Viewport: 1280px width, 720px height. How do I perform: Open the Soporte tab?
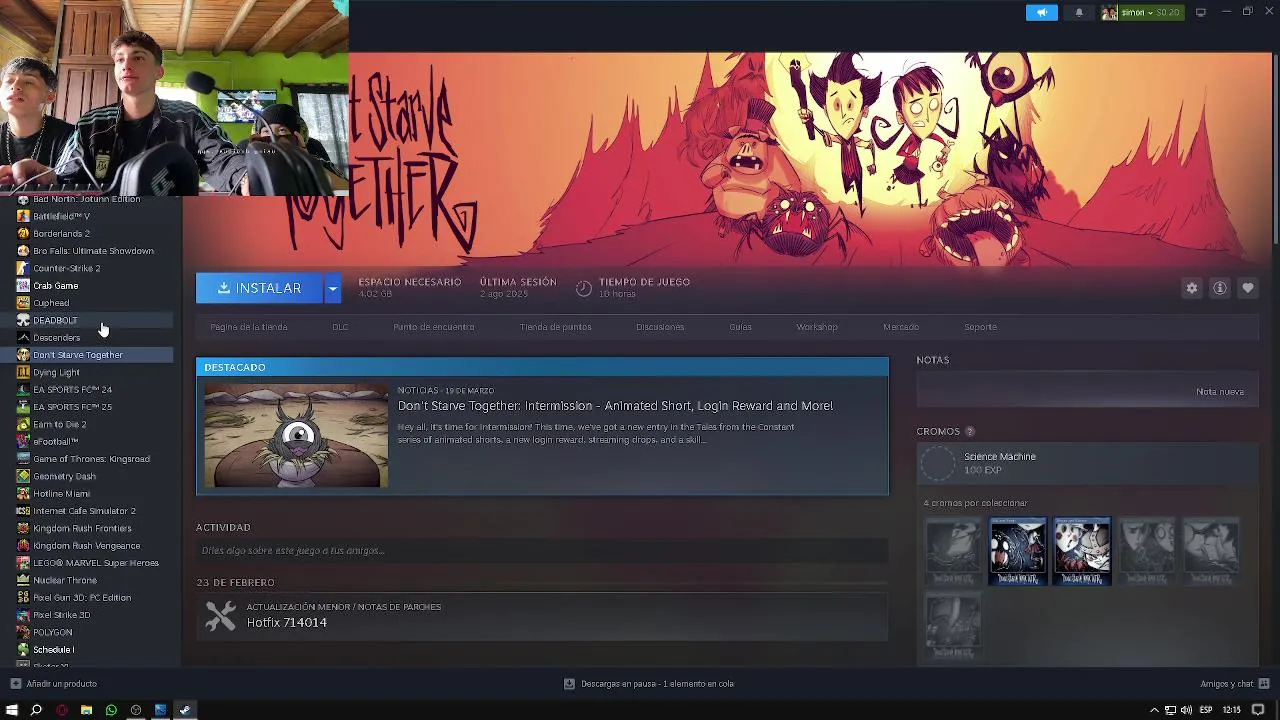click(x=980, y=327)
